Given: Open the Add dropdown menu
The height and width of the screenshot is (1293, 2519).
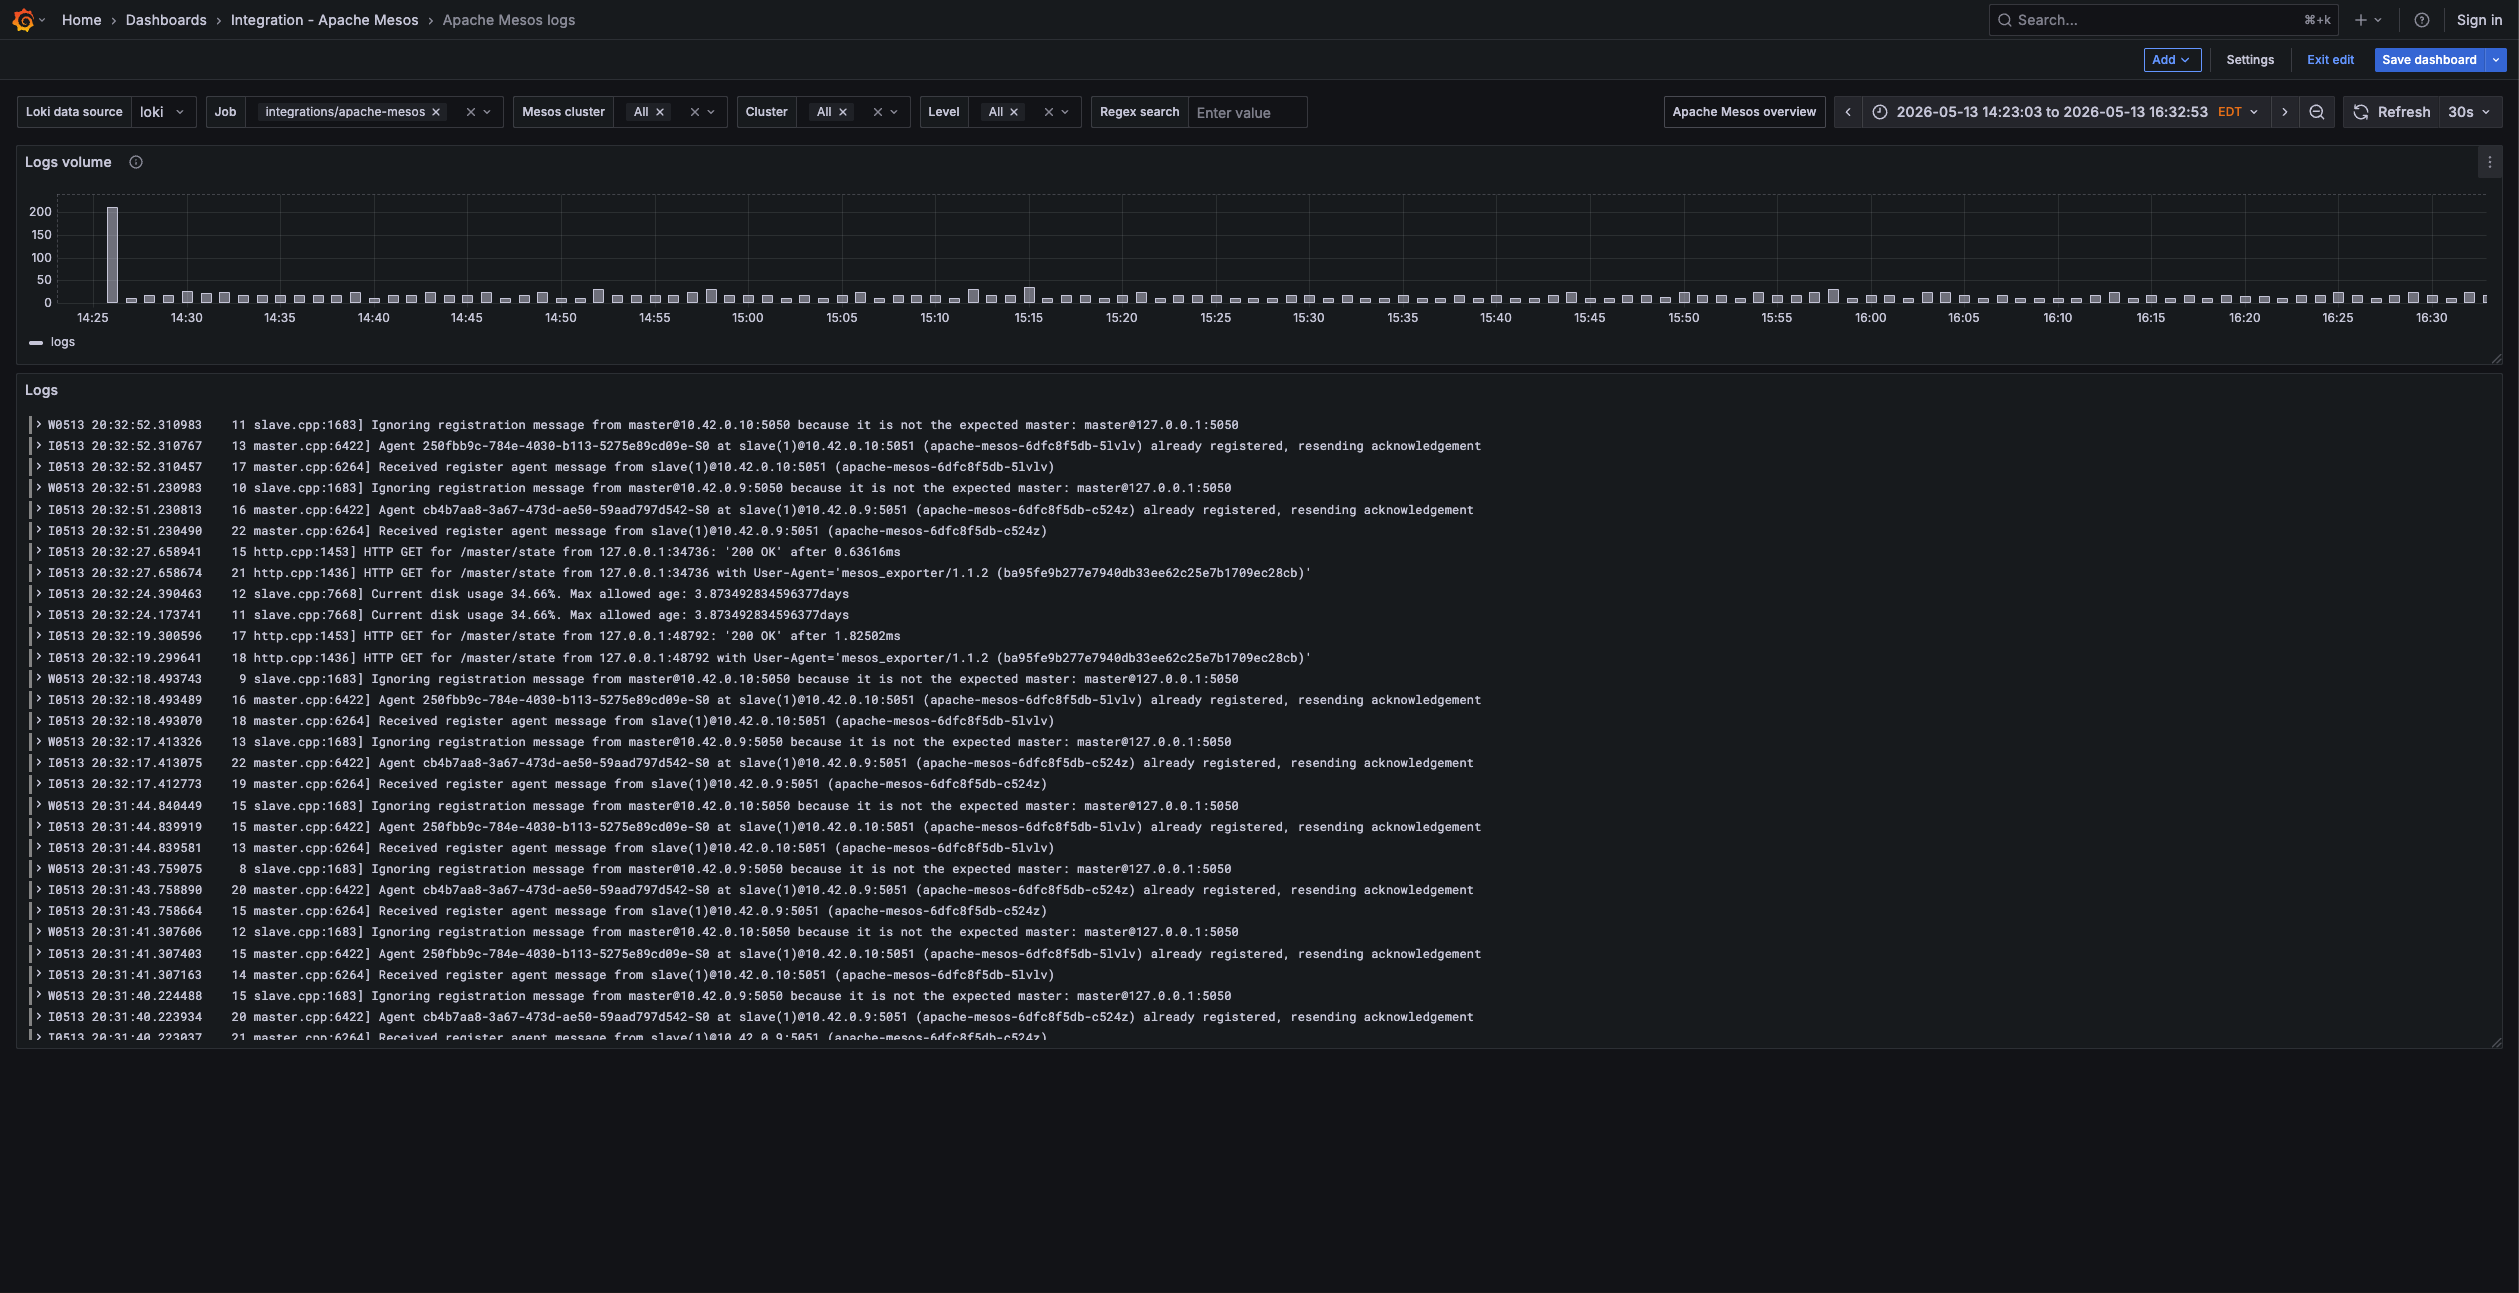Looking at the screenshot, I should [x=2172, y=60].
